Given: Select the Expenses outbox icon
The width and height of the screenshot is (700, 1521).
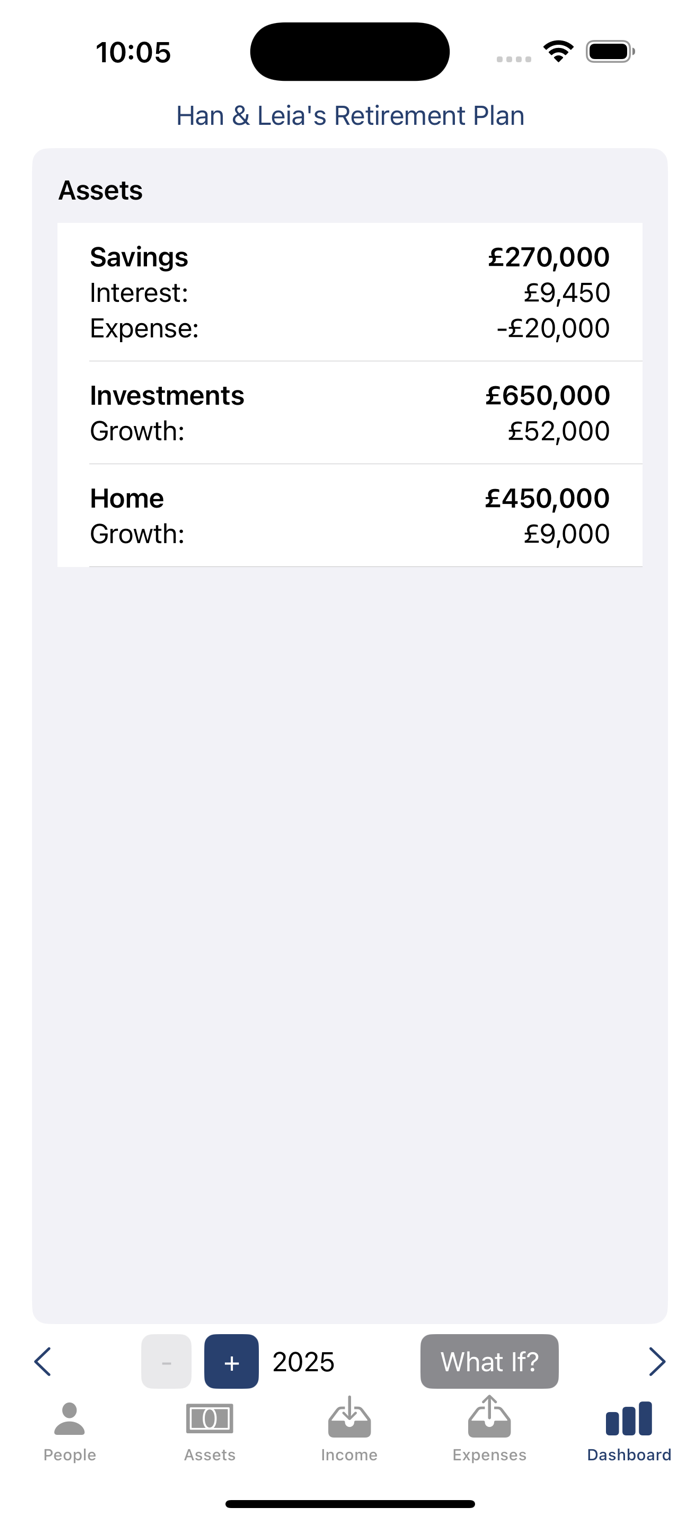Looking at the screenshot, I should pyautogui.click(x=489, y=1417).
